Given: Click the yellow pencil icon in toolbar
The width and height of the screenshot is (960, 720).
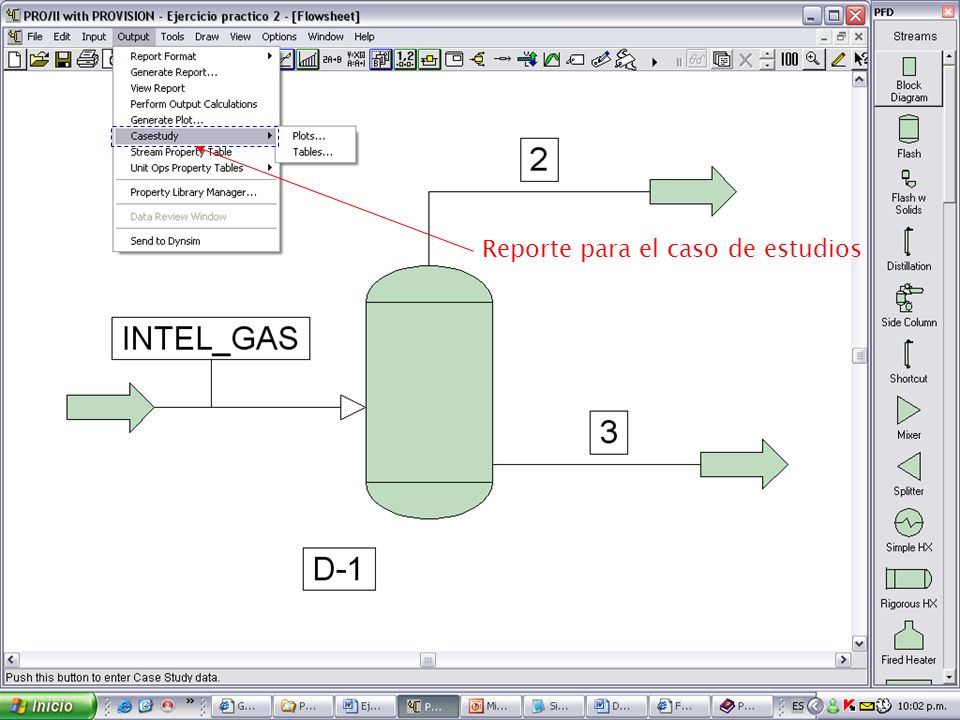Looking at the screenshot, I should point(838,59).
